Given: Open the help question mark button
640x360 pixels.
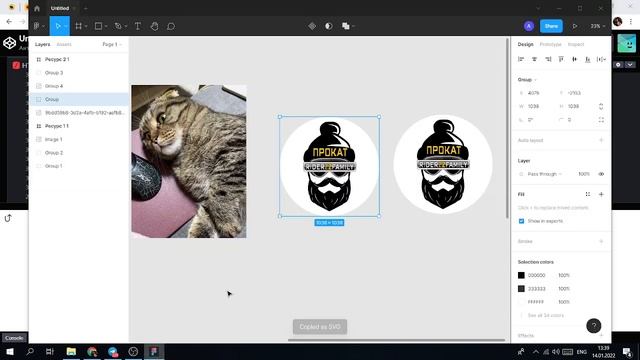Looking at the screenshot, I should coord(593,326).
